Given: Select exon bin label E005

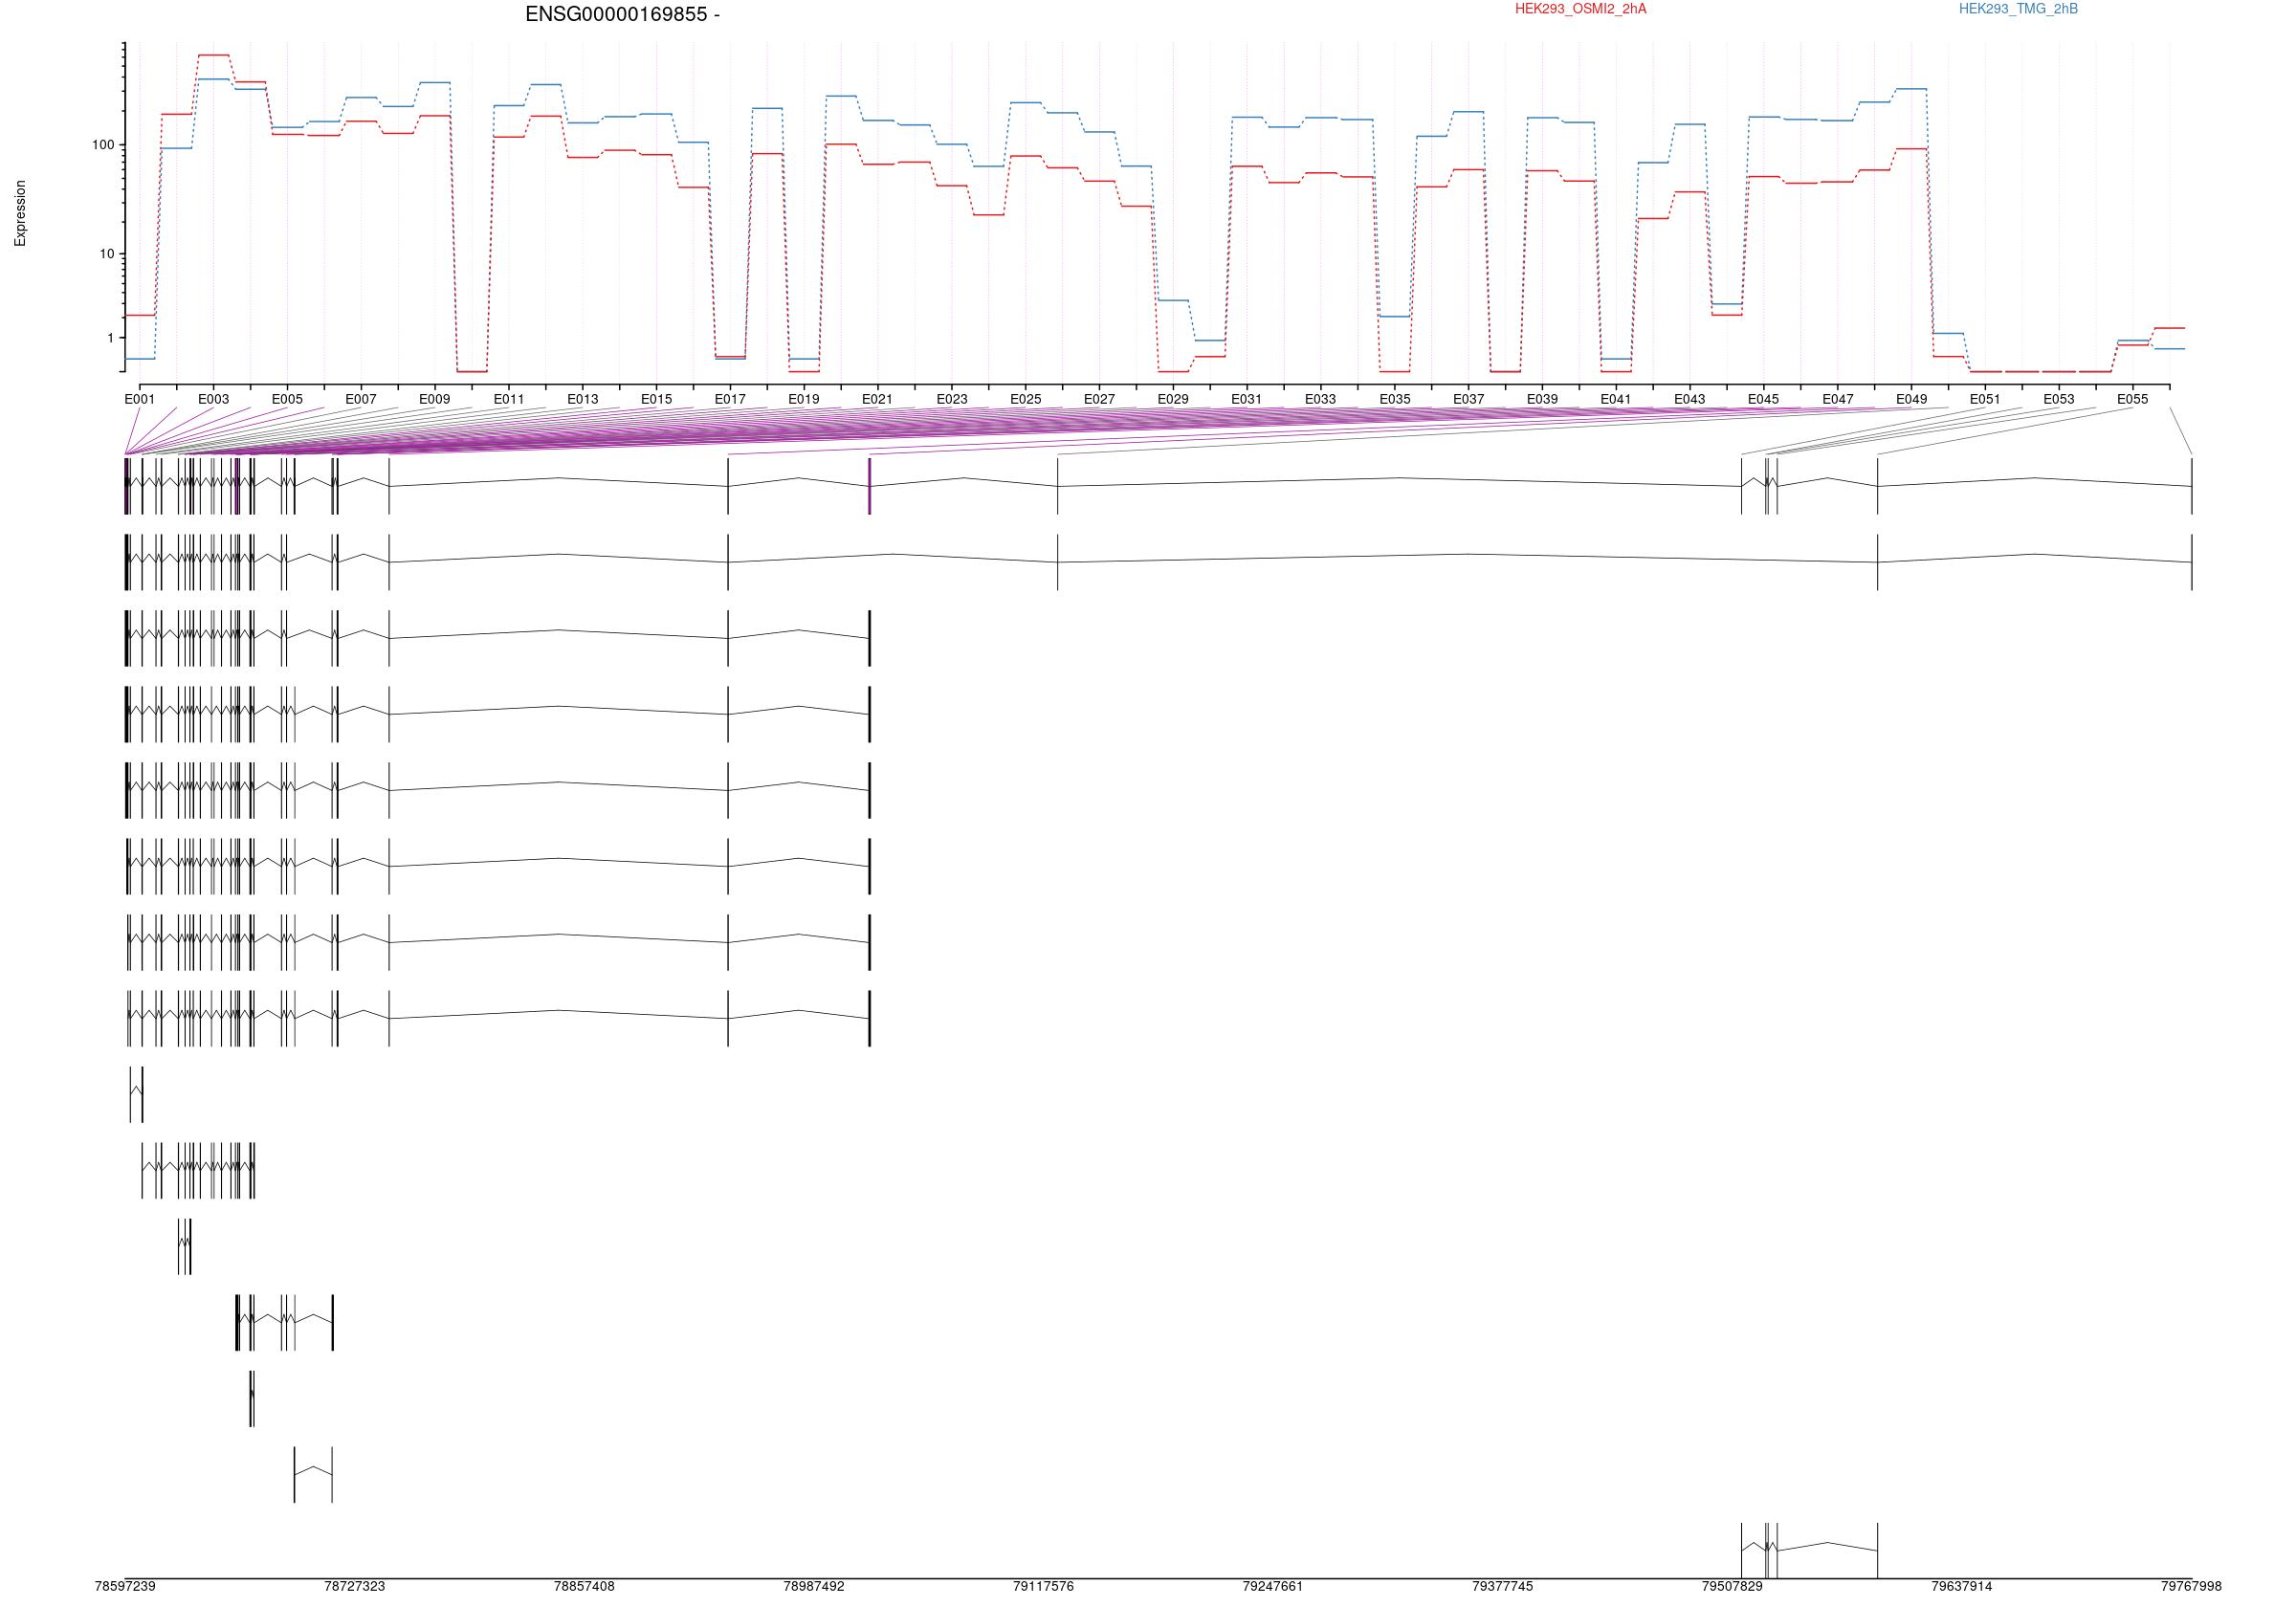Looking at the screenshot, I should pyautogui.click(x=287, y=399).
